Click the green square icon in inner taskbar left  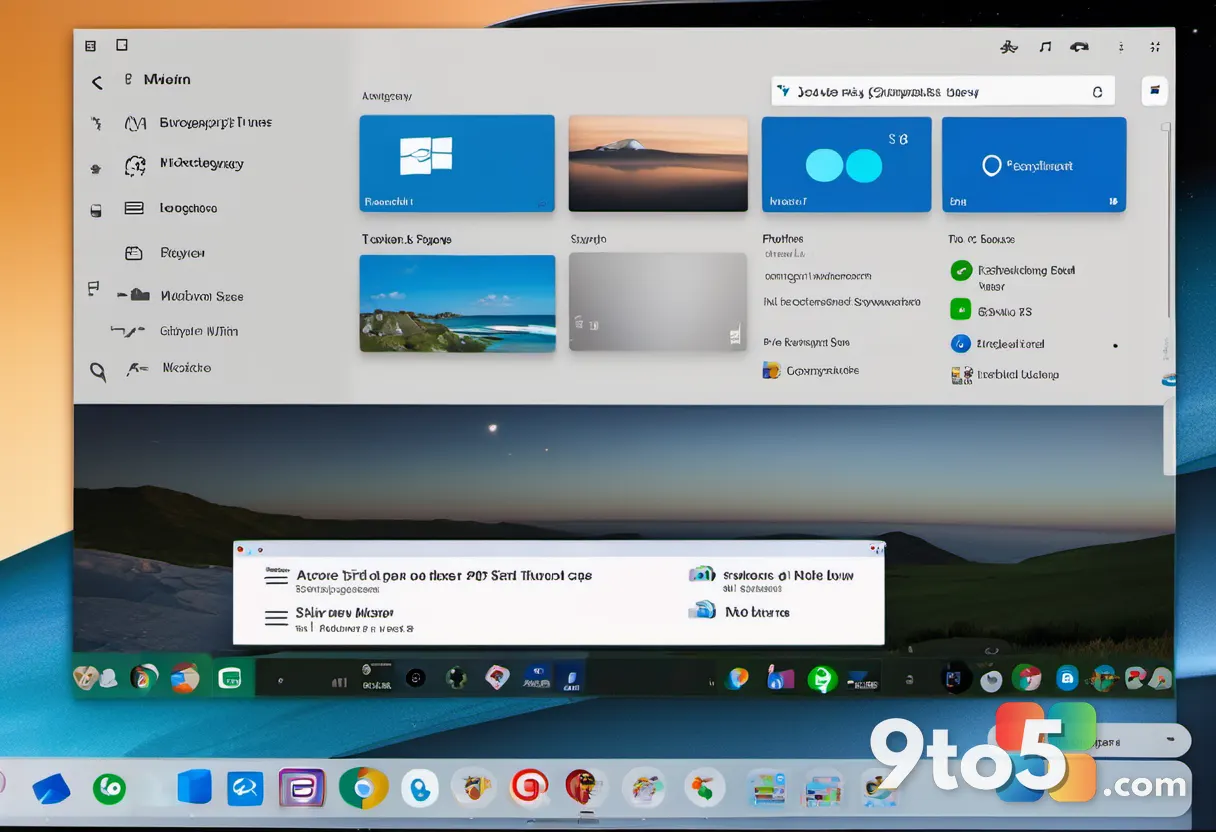232,678
